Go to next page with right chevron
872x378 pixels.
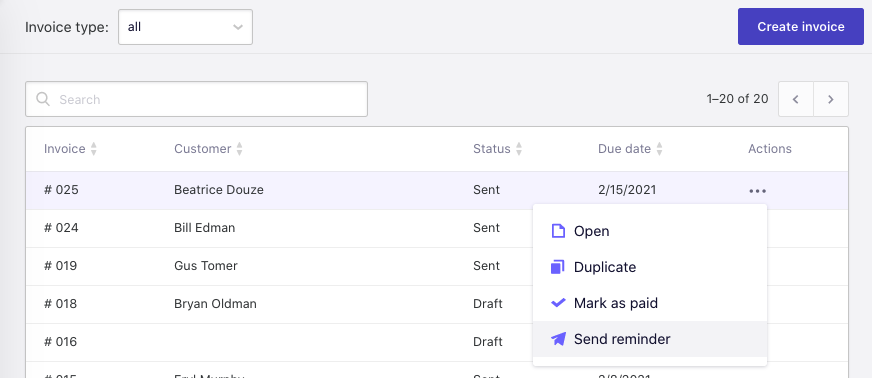coord(831,99)
